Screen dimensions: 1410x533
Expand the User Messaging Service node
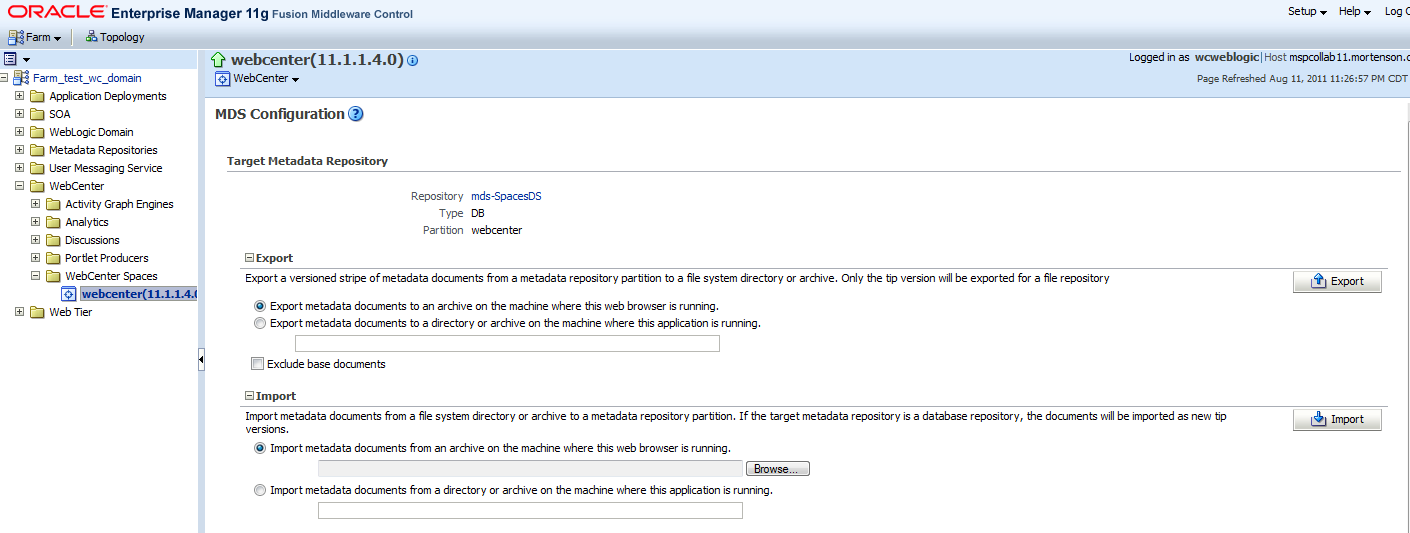[x=19, y=168]
